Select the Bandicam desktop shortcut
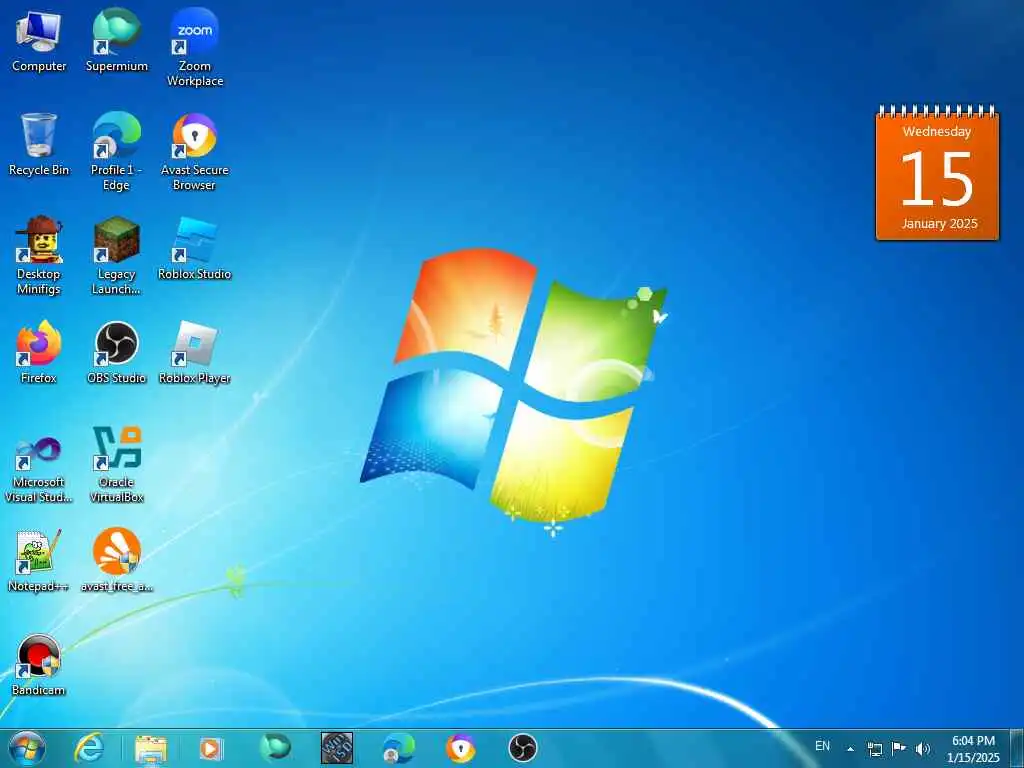 click(x=39, y=665)
